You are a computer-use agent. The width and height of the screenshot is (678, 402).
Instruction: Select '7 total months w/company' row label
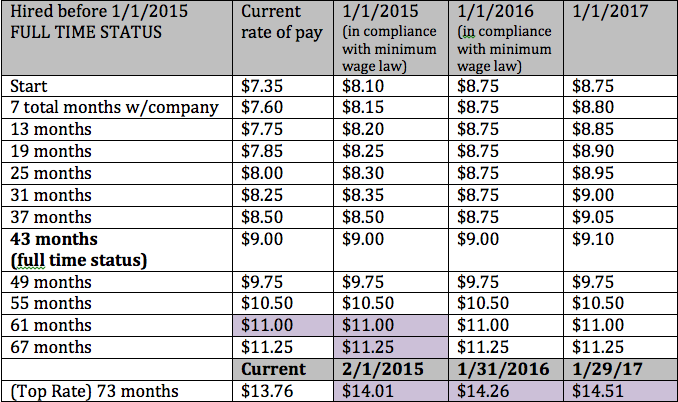(117, 107)
